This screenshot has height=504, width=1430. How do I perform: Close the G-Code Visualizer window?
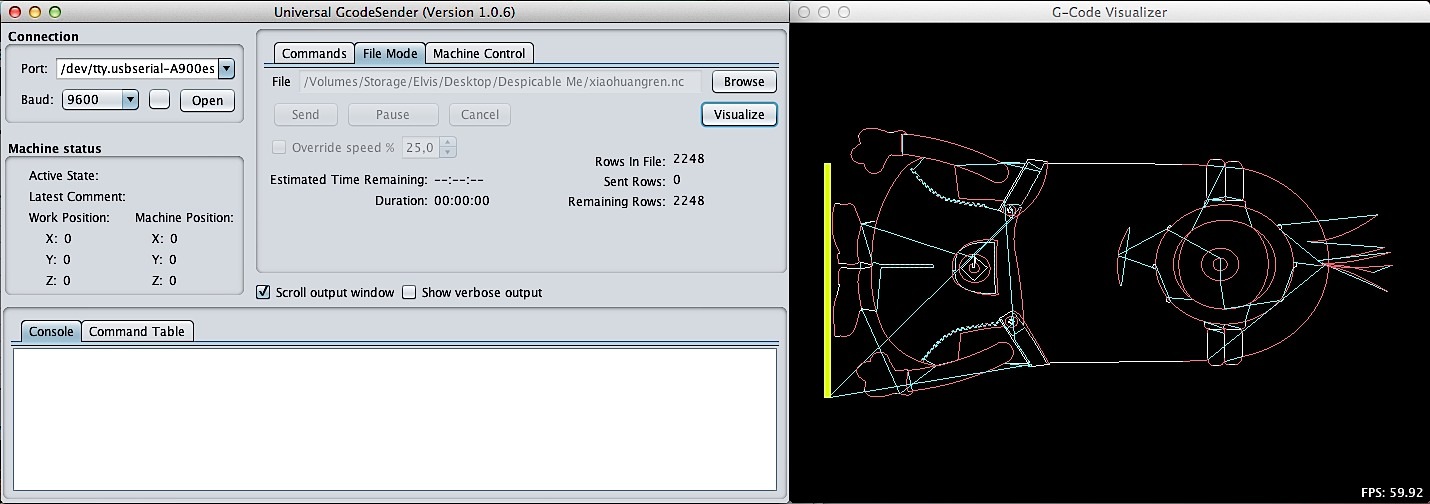[x=804, y=12]
